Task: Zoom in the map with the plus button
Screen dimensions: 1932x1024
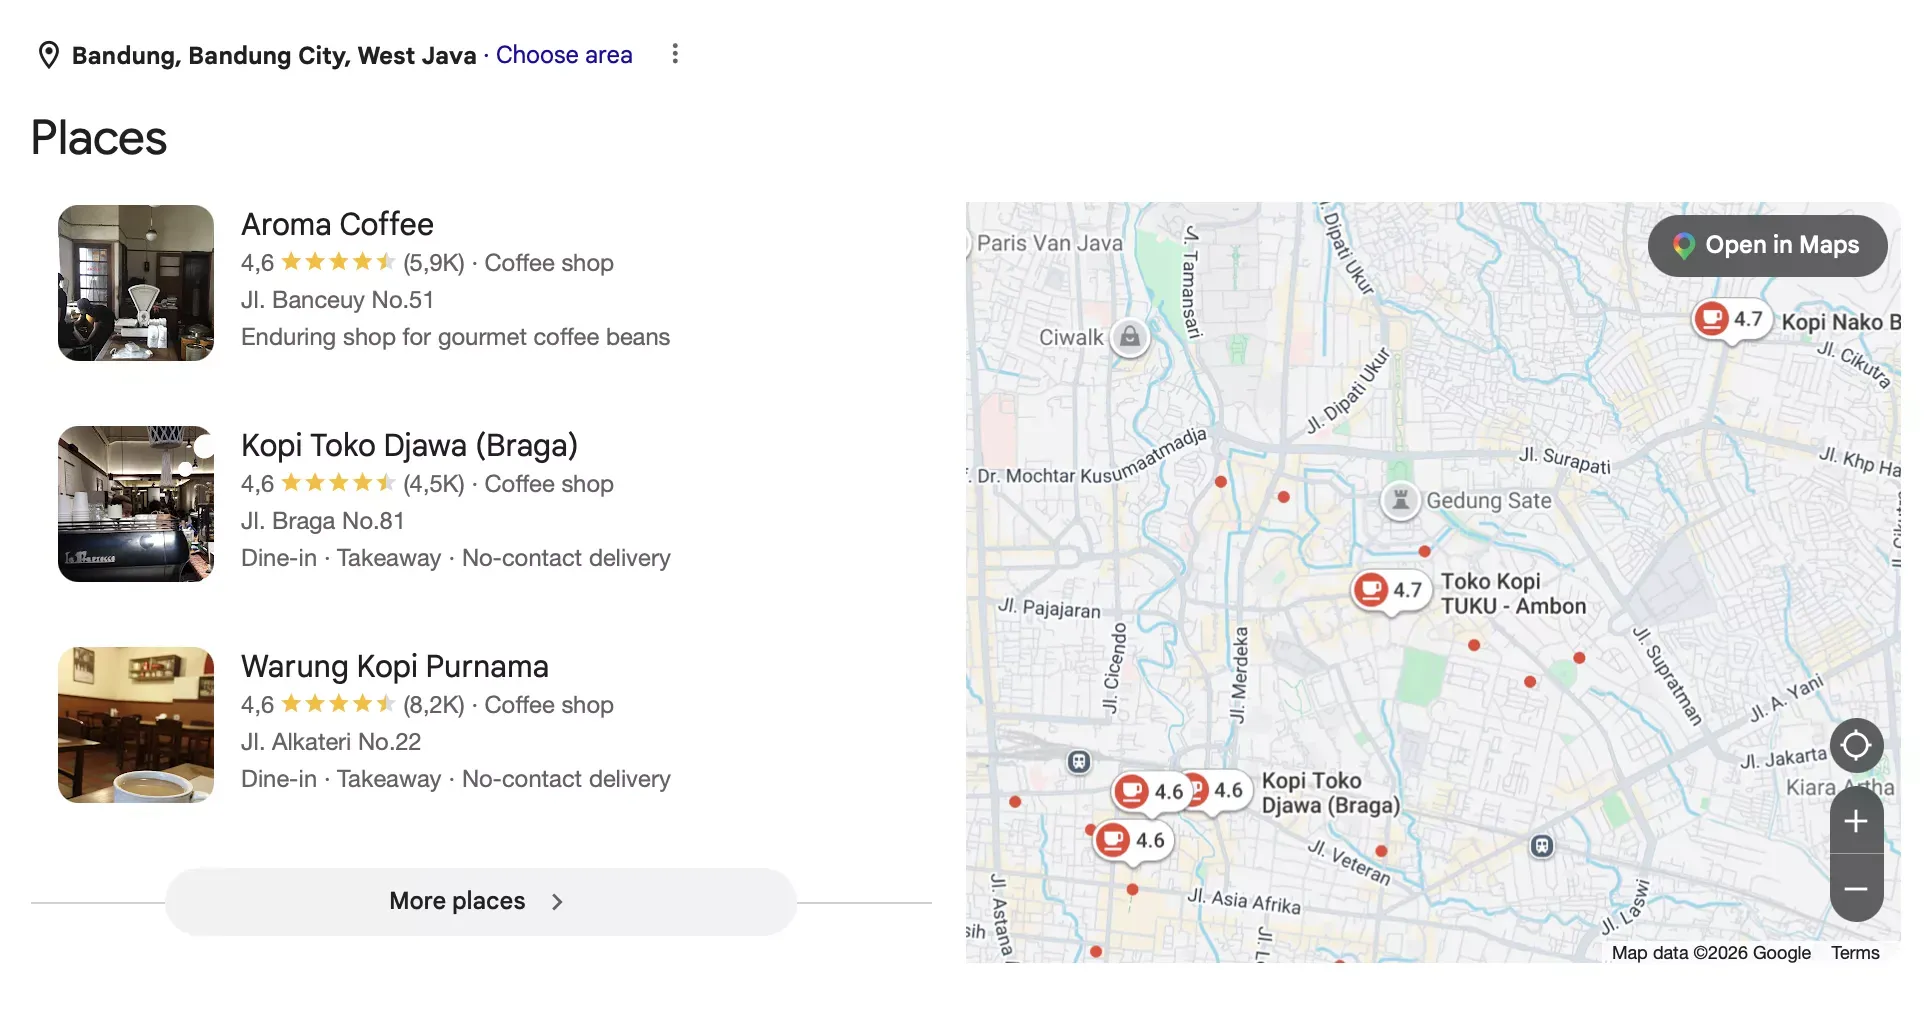Action: tap(1856, 822)
